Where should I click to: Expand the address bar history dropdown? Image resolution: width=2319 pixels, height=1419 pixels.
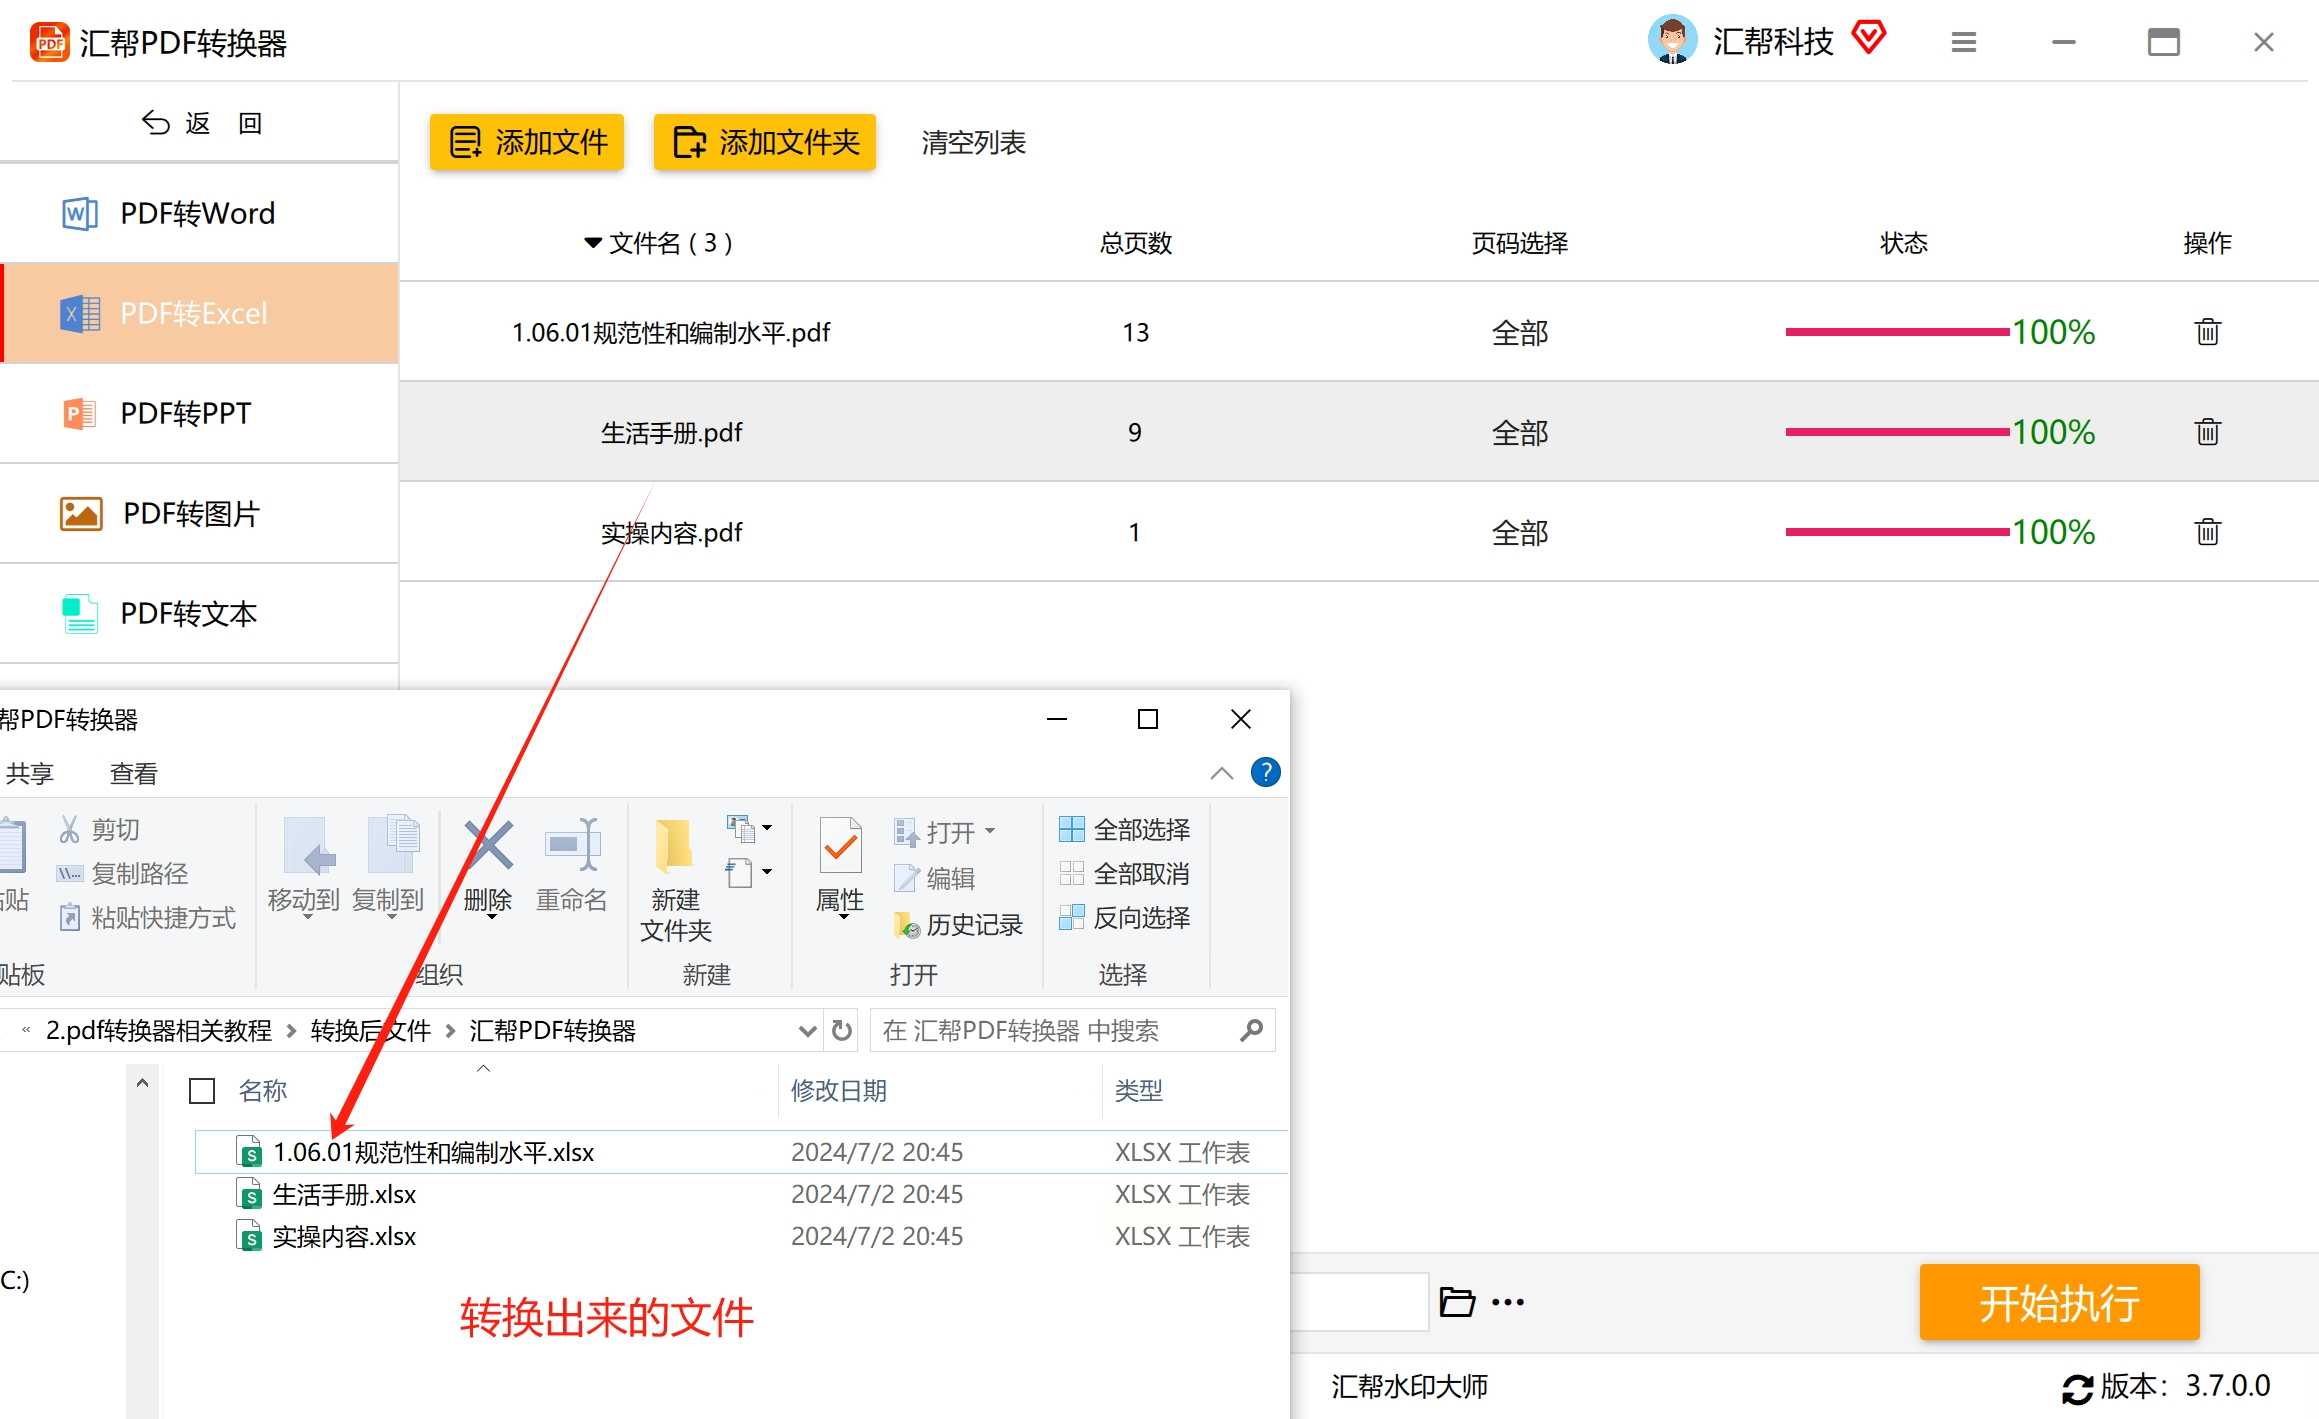807,1030
